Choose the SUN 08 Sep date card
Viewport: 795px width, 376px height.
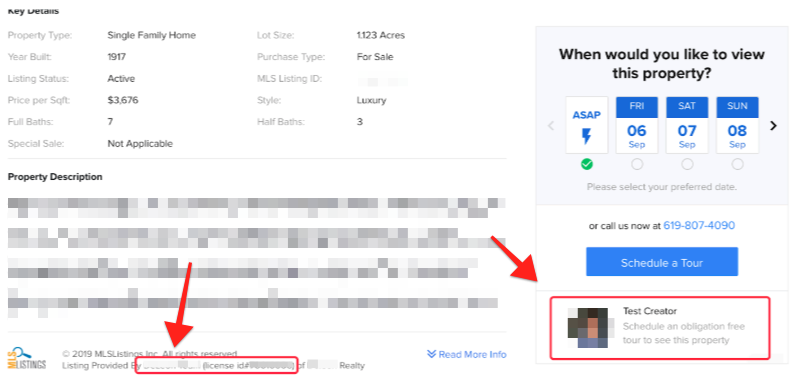point(738,125)
